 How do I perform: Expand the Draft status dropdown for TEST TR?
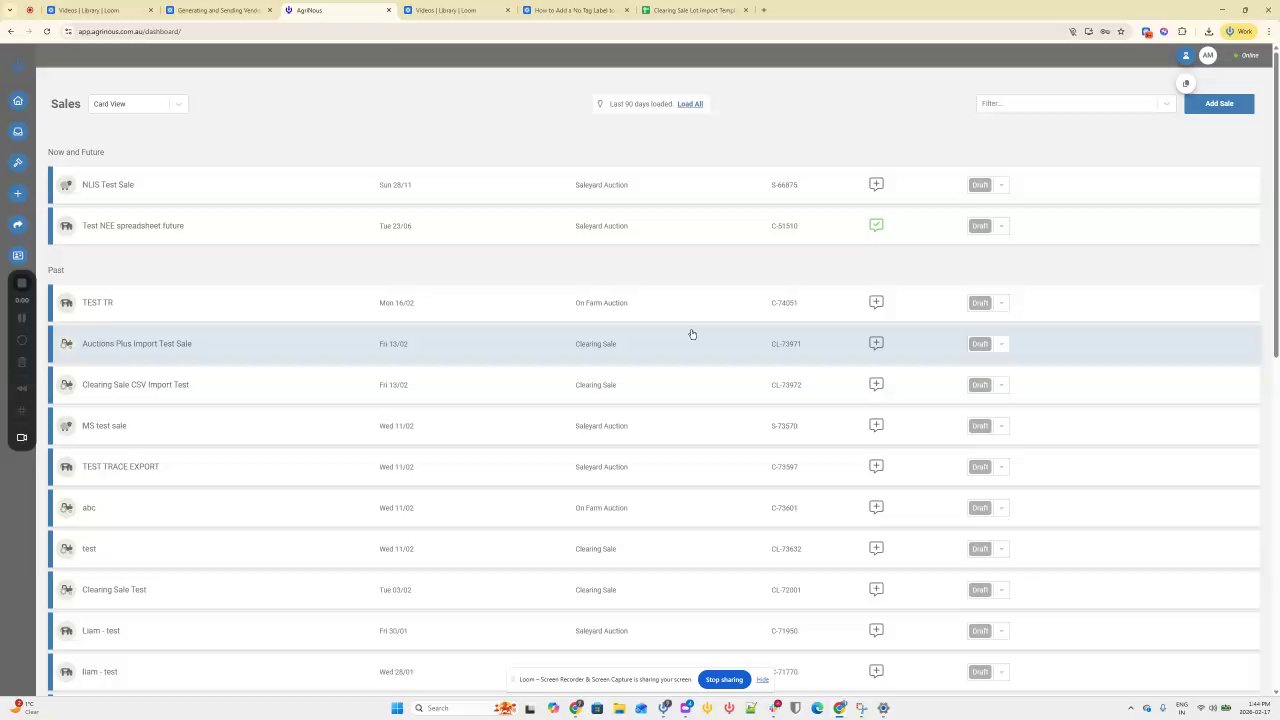point(1002,303)
